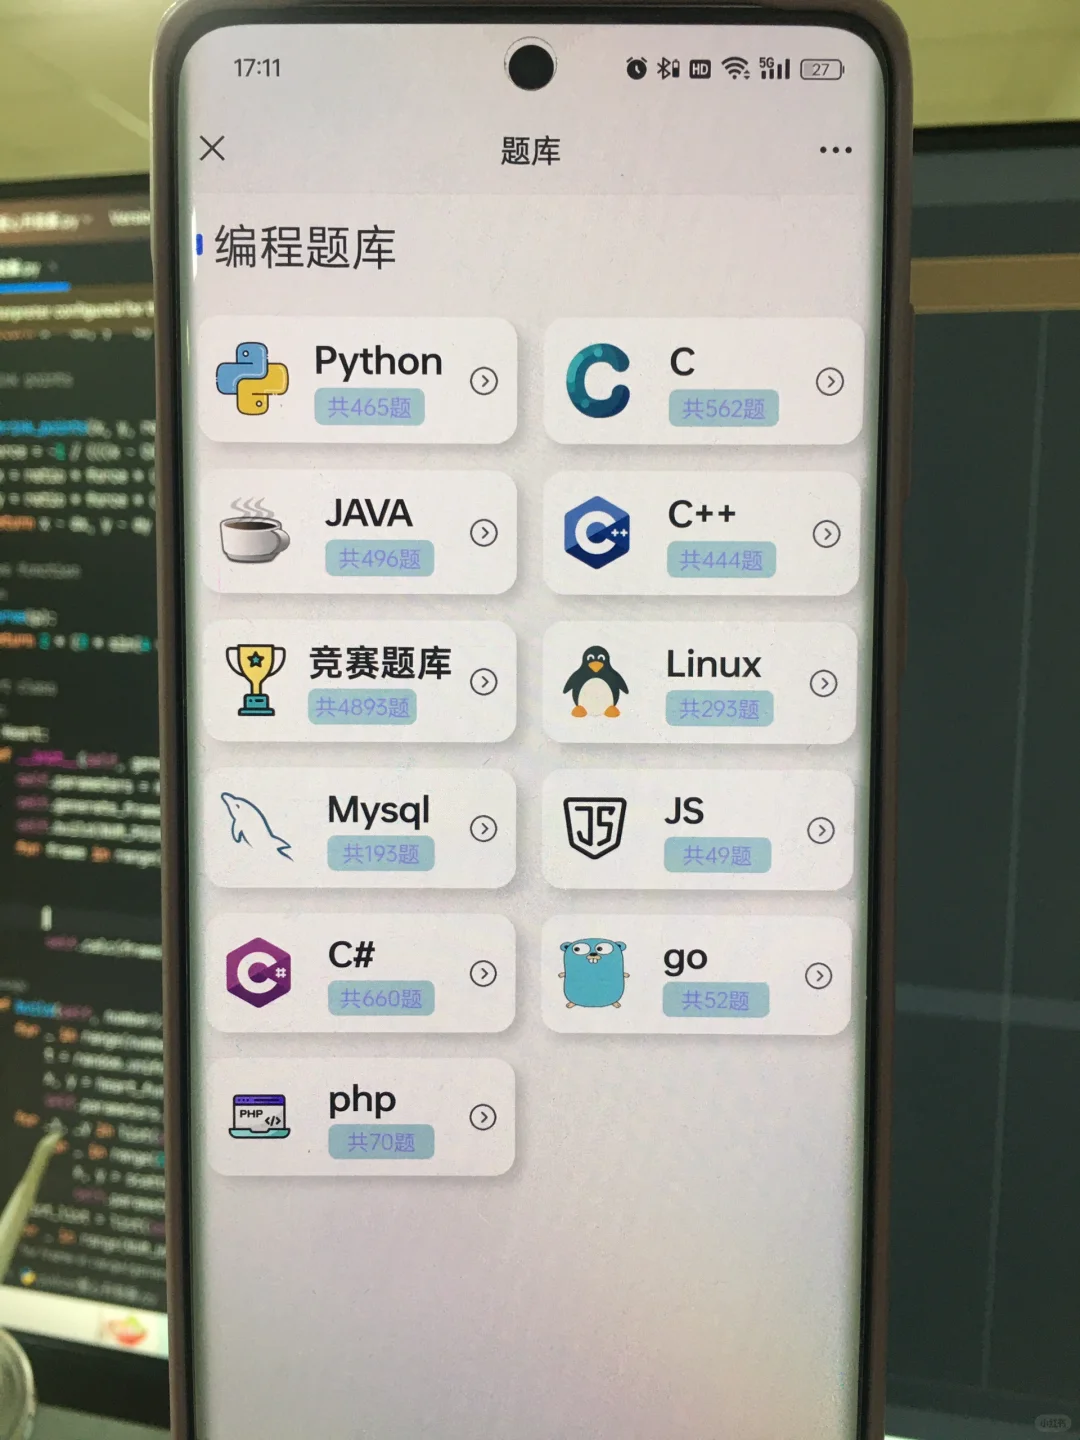Tap the 共496题 badge
The width and height of the screenshot is (1080, 1440).
click(x=379, y=558)
